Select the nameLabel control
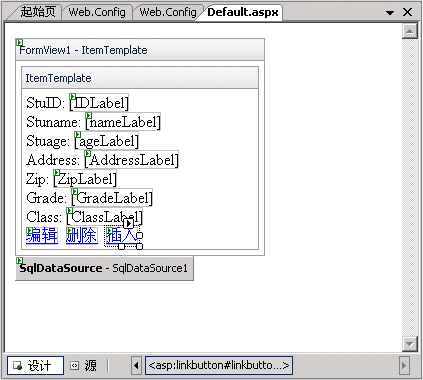The image size is (423, 380). [x=123, y=122]
